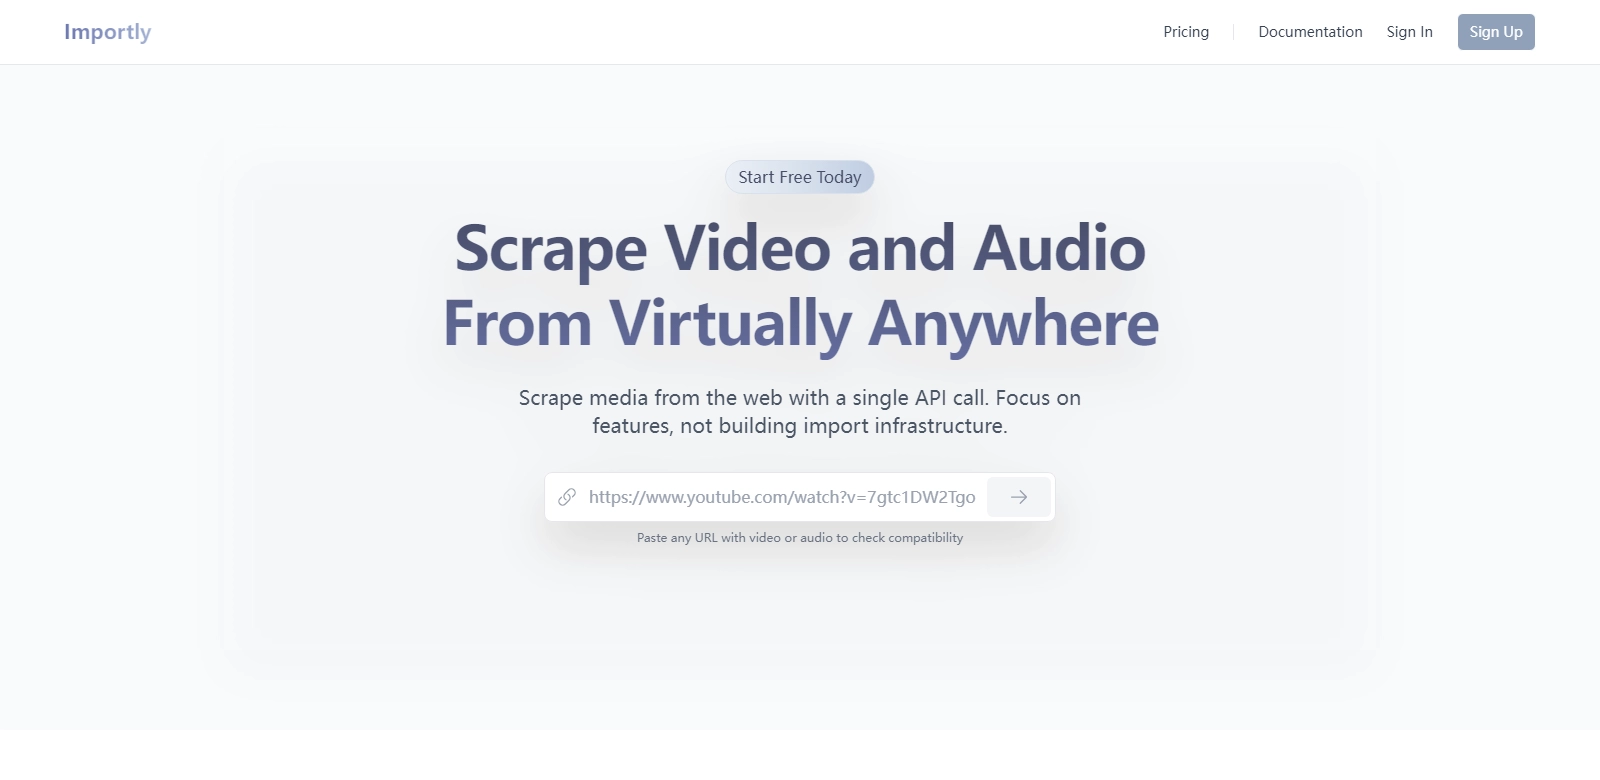The height and width of the screenshot is (780, 1600).
Task: Click the word 'Audio' in the headline
Action: coord(1059,248)
